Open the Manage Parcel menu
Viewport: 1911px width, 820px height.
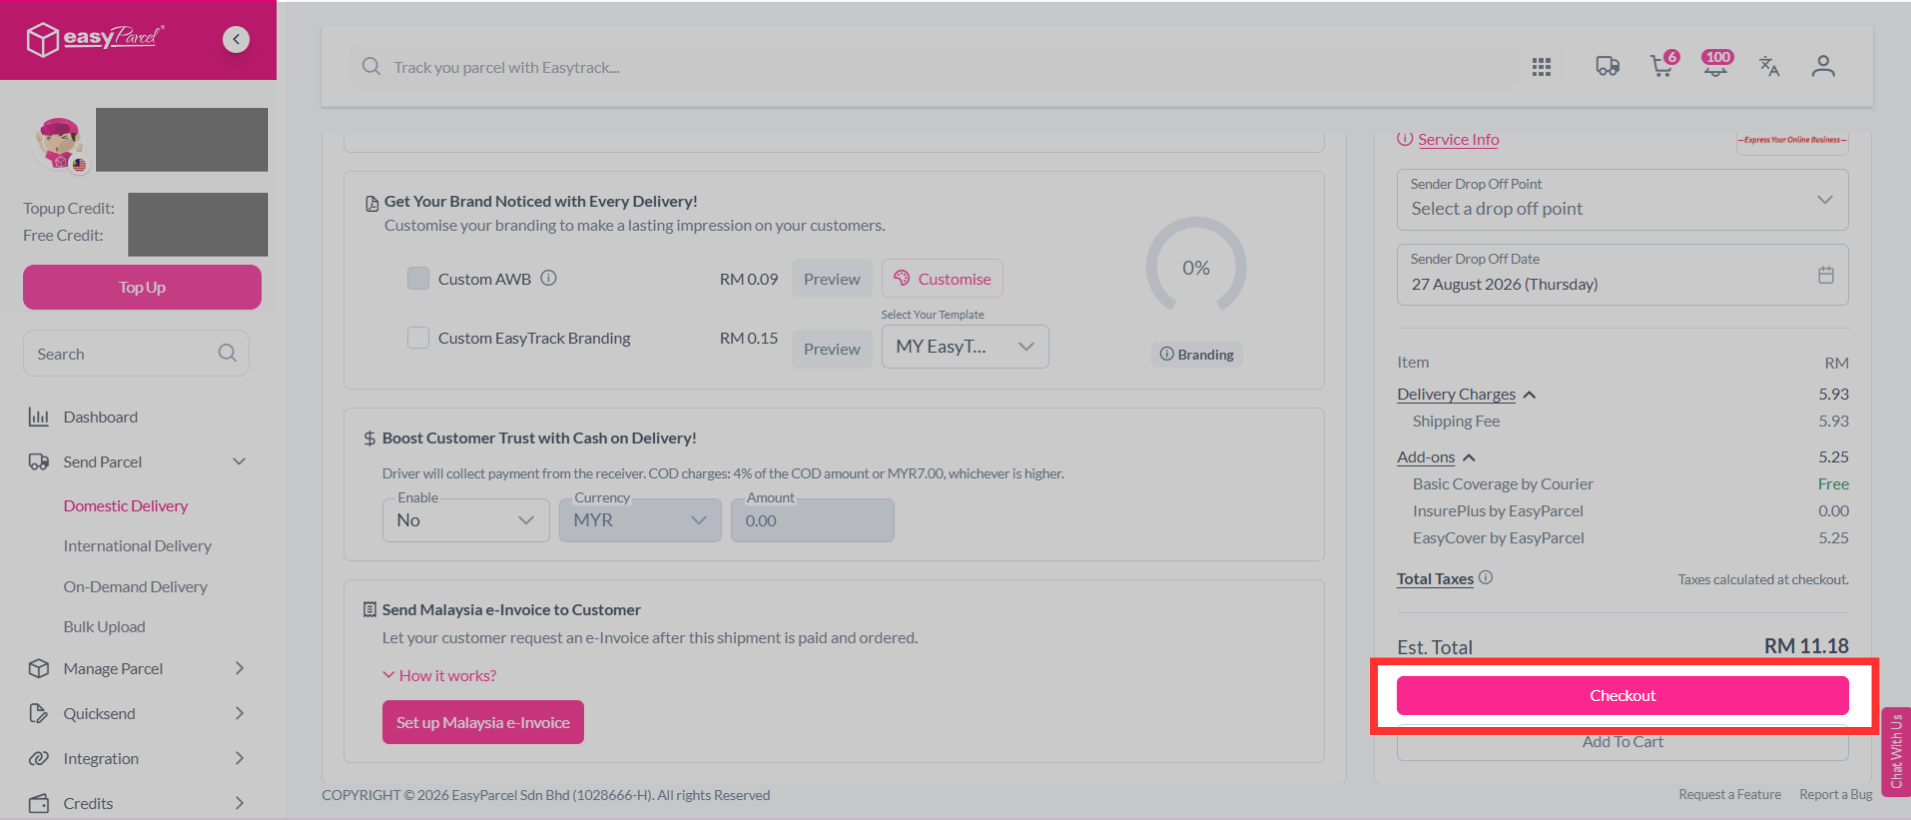[x=113, y=668]
